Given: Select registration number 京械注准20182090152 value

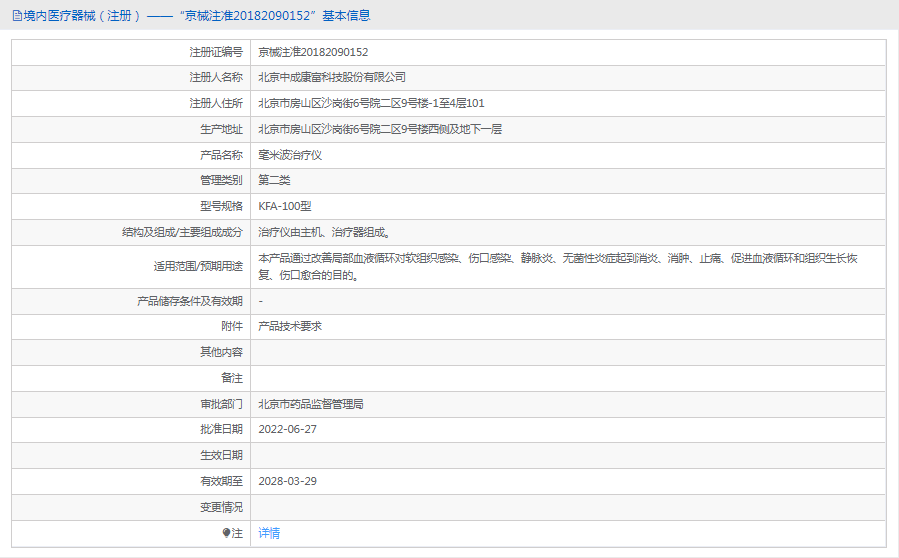Looking at the screenshot, I should pos(313,52).
